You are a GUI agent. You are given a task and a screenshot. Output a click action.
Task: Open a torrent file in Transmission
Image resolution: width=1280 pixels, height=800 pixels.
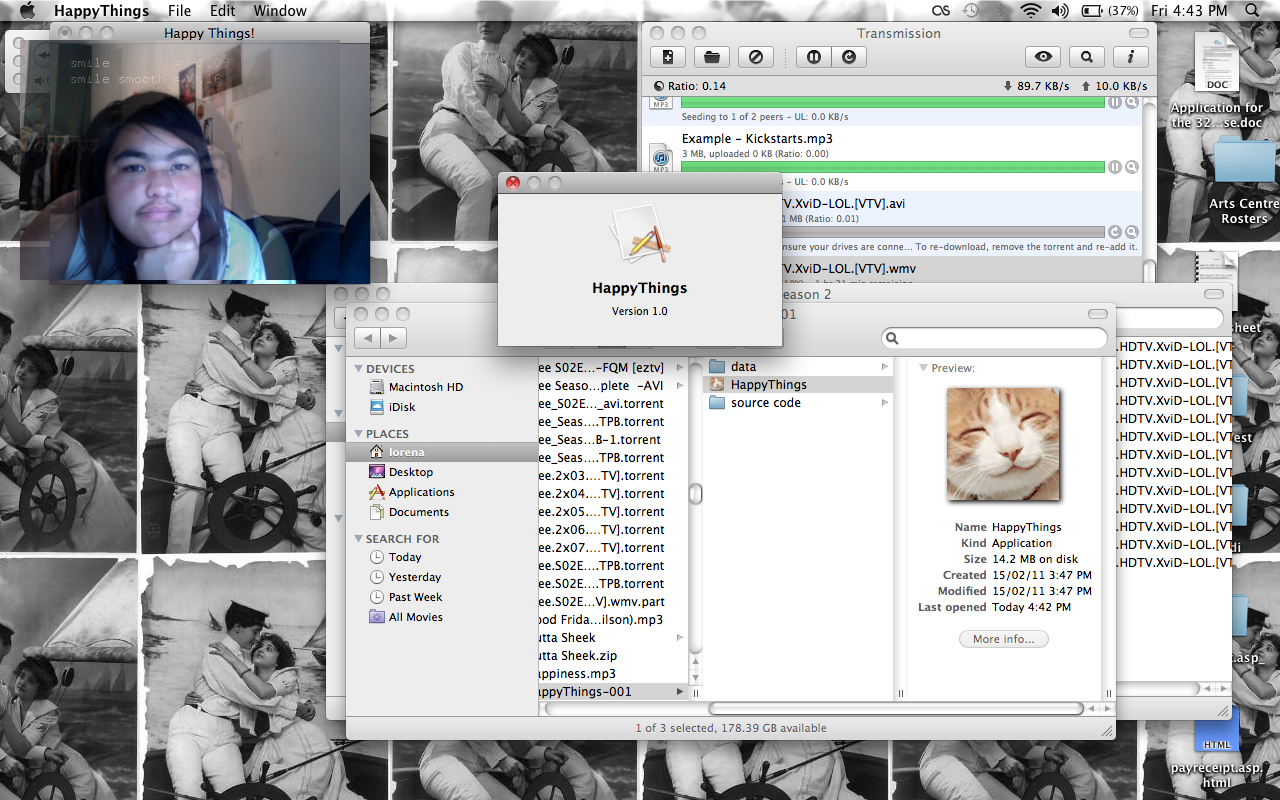pos(712,57)
